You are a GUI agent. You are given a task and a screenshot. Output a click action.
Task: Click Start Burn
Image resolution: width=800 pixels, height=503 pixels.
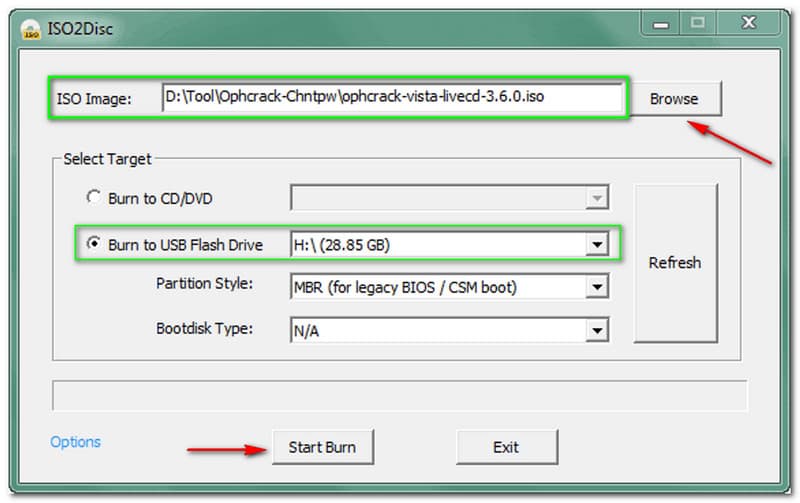tap(322, 447)
